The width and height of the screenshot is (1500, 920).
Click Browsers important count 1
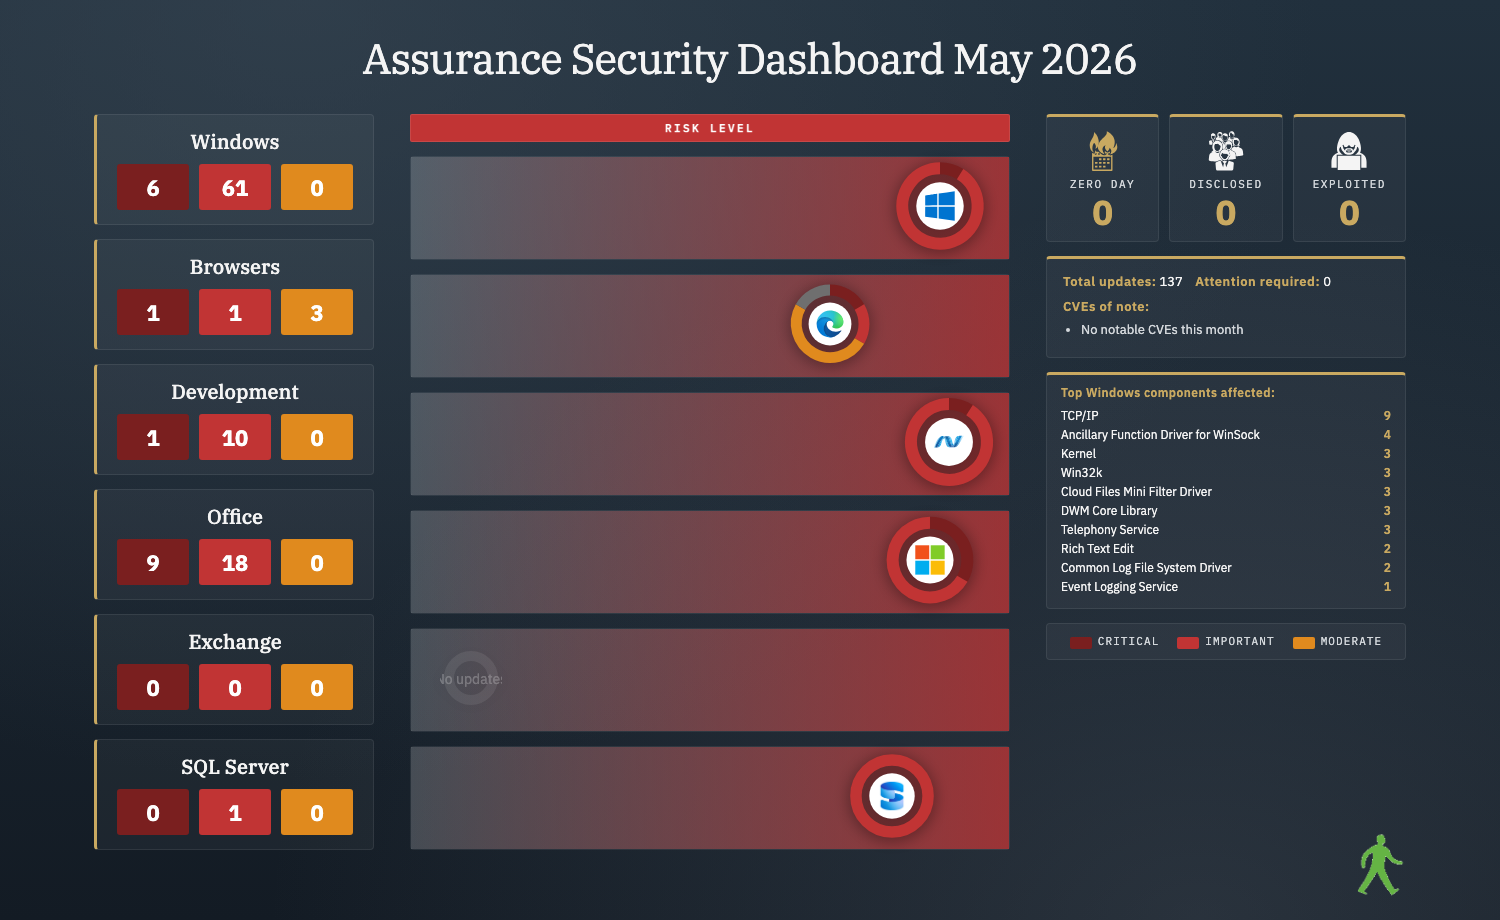(x=235, y=312)
